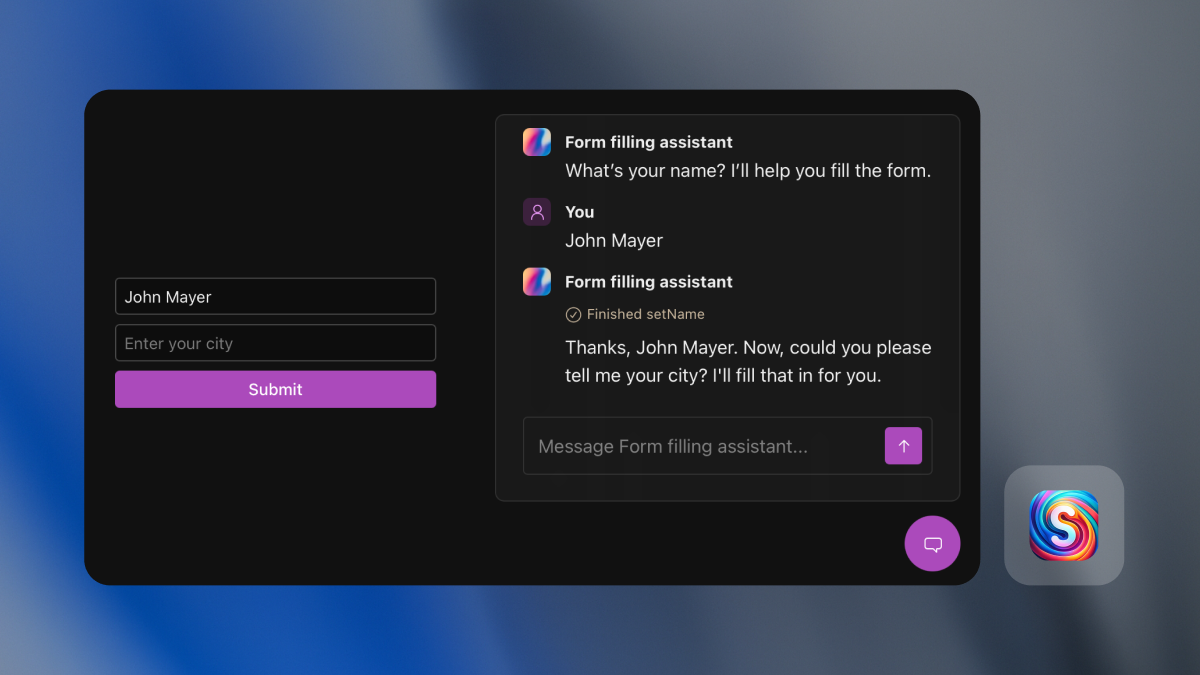1200x675 pixels.
Task: Click inside the Message Form filling assistant field
Action: click(x=700, y=445)
